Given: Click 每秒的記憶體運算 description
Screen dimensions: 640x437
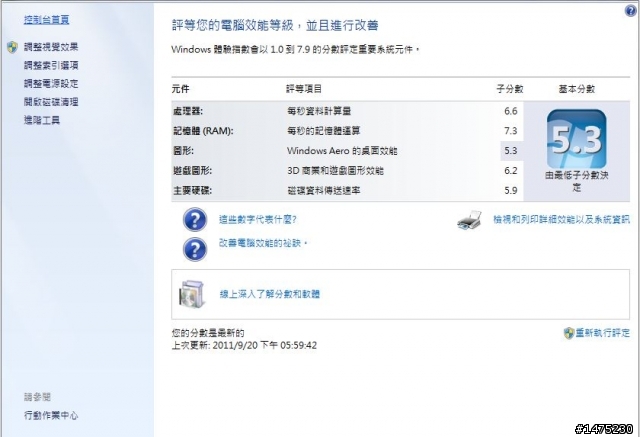Looking at the screenshot, I should tap(324, 131).
